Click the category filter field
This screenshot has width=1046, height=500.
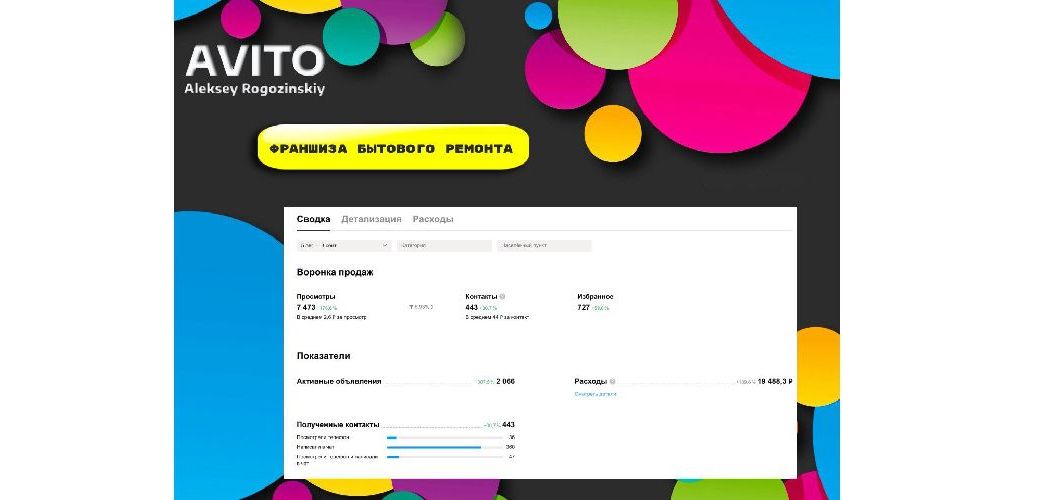click(444, 245)
